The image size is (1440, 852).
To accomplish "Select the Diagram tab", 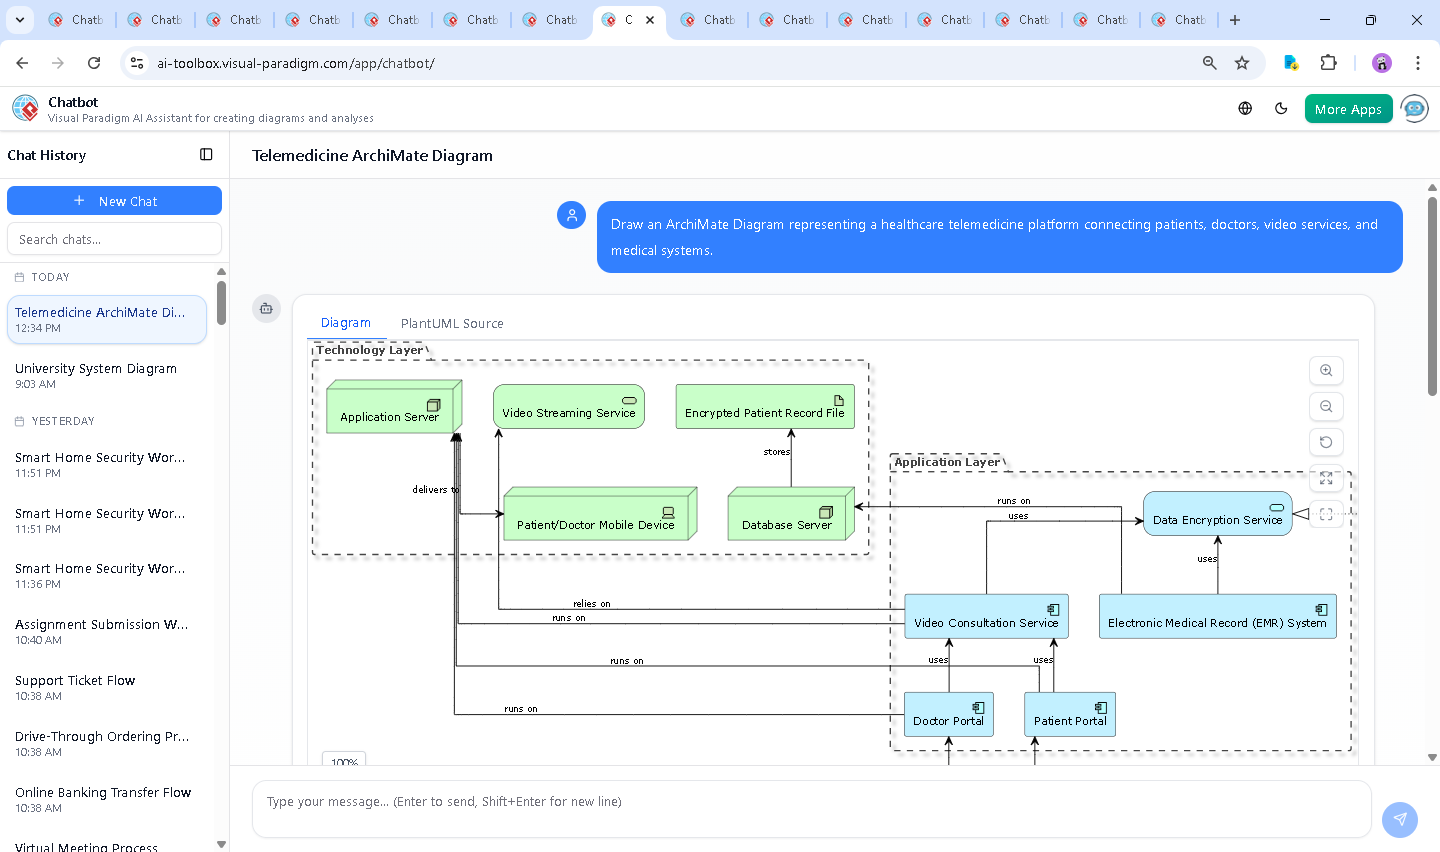I will [346, 323].
